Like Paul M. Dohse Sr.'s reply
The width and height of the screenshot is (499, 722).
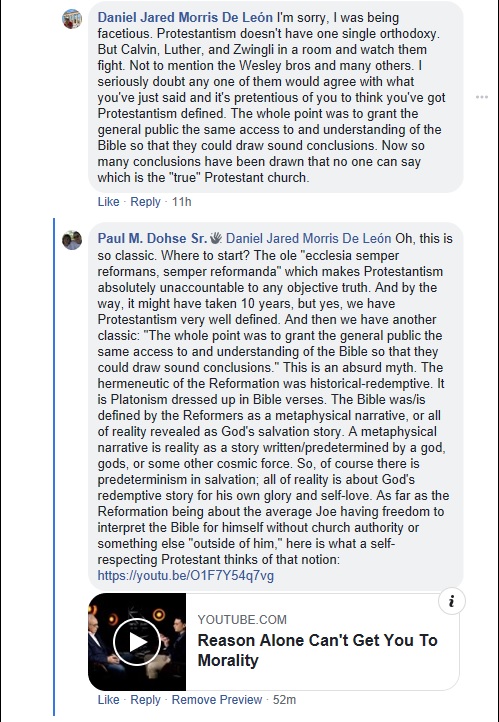tap(108, 700)
